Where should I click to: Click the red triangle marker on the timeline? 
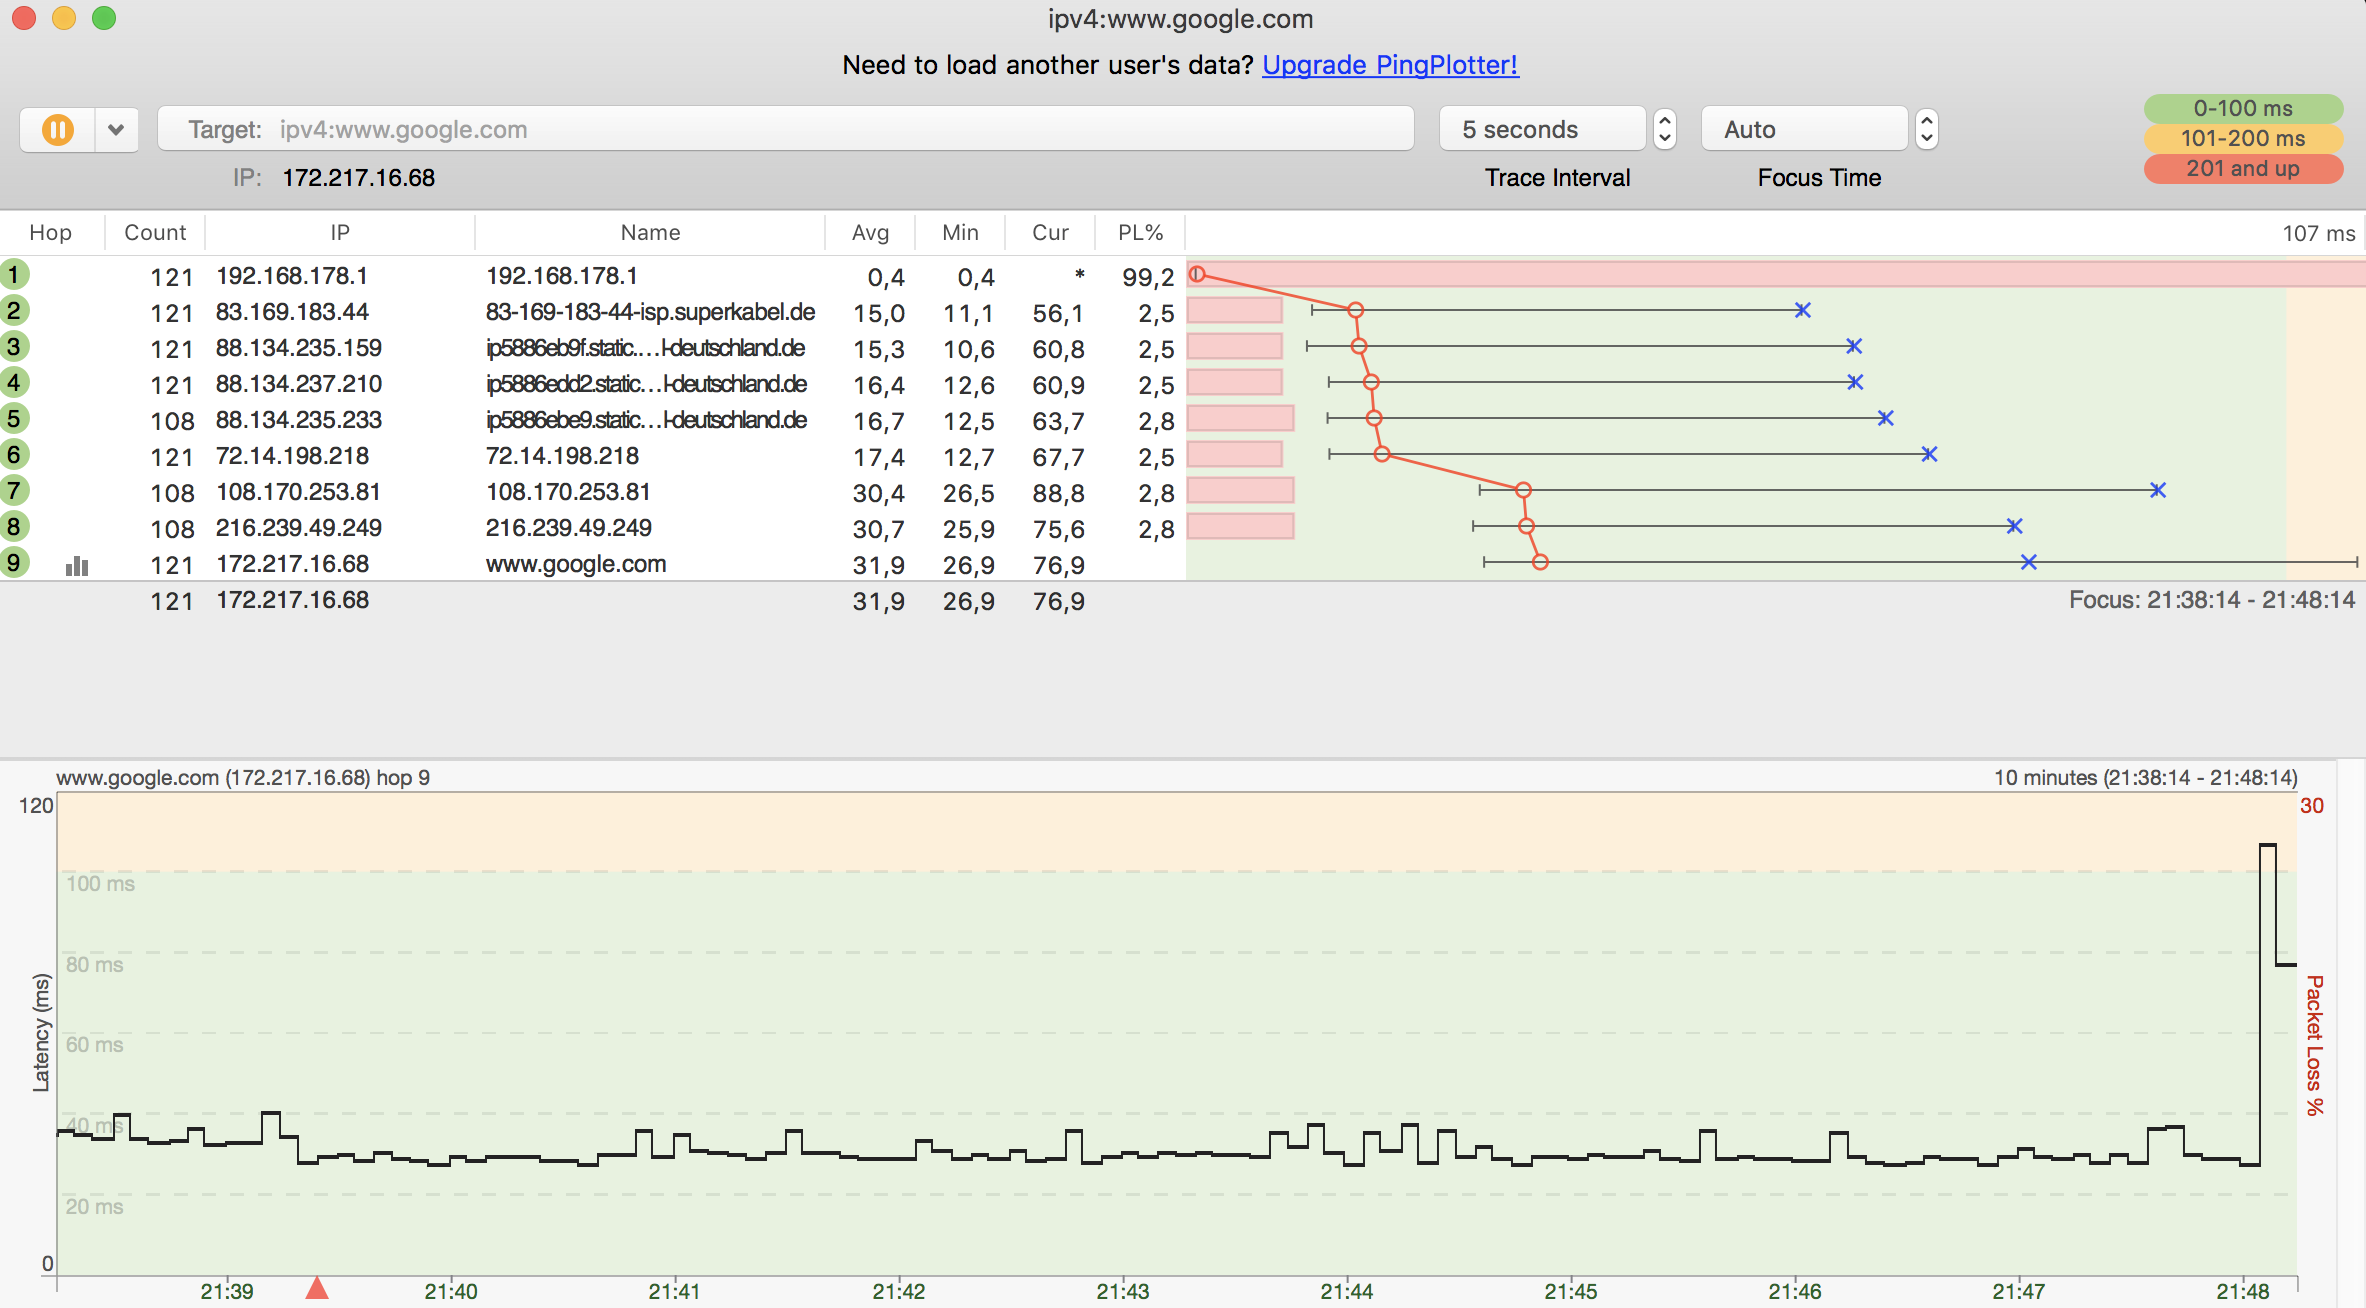pyautogui.click(x=317, y=1287)
